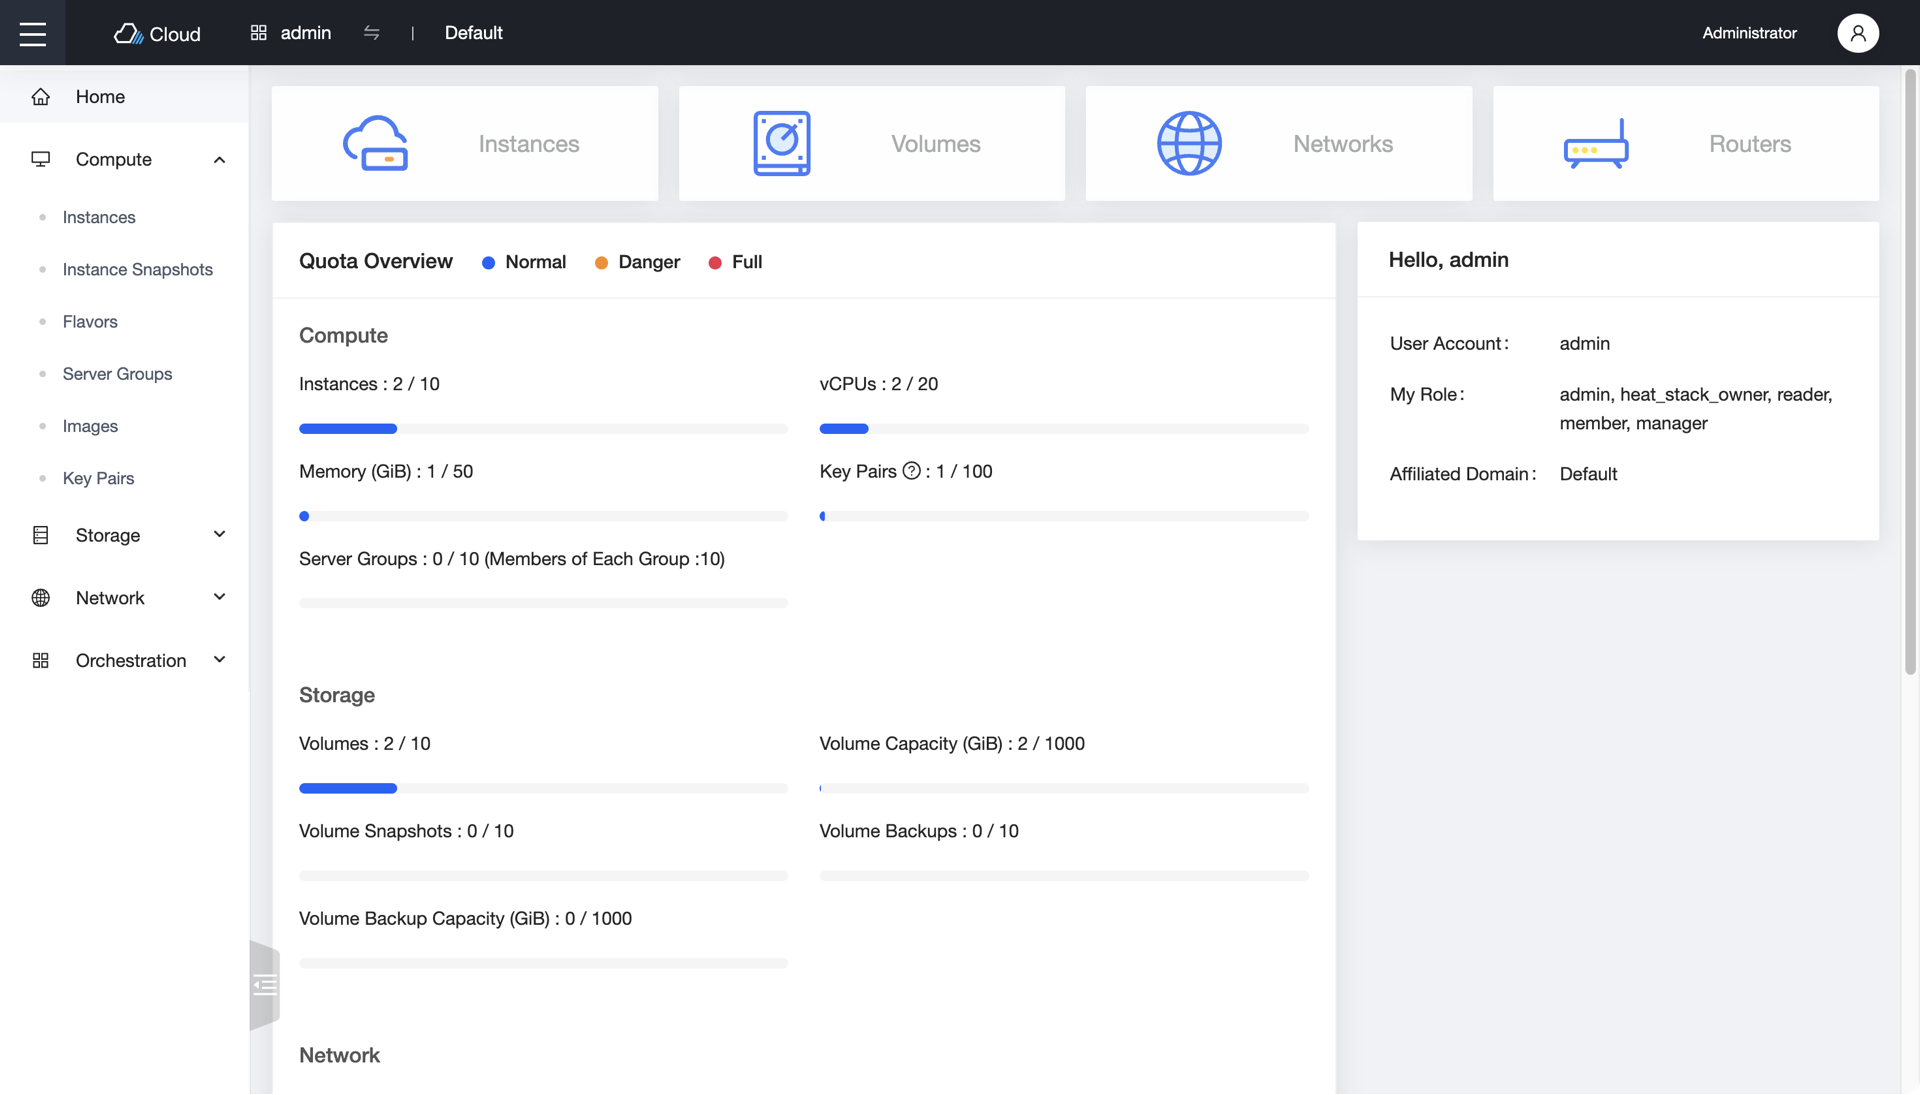The height and width of the screenshot is (1095, 1920).
Task: Click the 'Volume Snapshots : 0 / 10' text
Action: coord(406,831)
